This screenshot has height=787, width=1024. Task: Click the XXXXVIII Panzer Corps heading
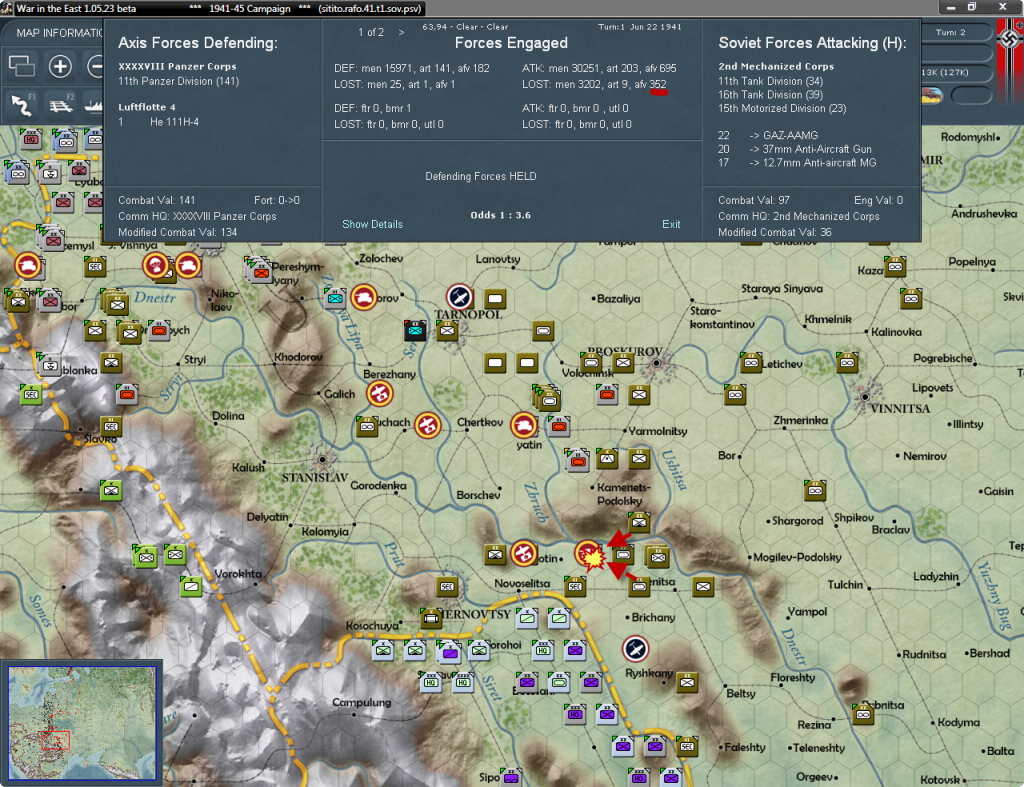pyautogui.click(x=177, y=66)
